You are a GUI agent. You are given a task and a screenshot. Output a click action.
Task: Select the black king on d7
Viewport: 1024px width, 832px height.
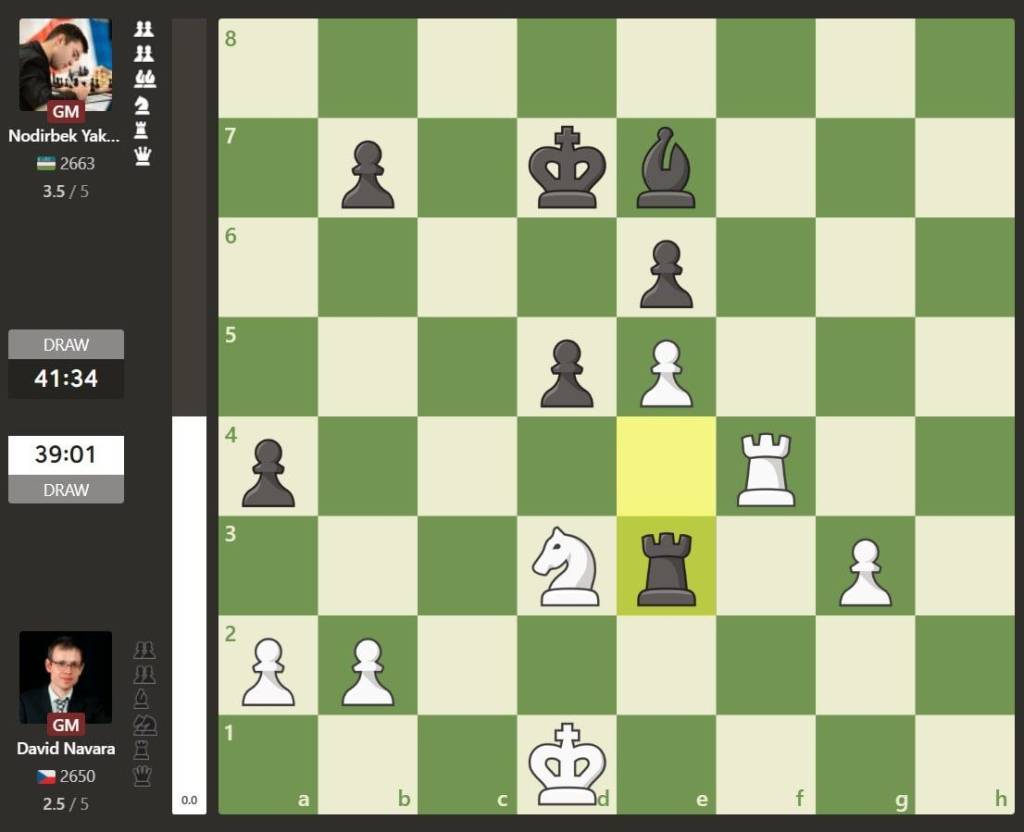point(567,168)
